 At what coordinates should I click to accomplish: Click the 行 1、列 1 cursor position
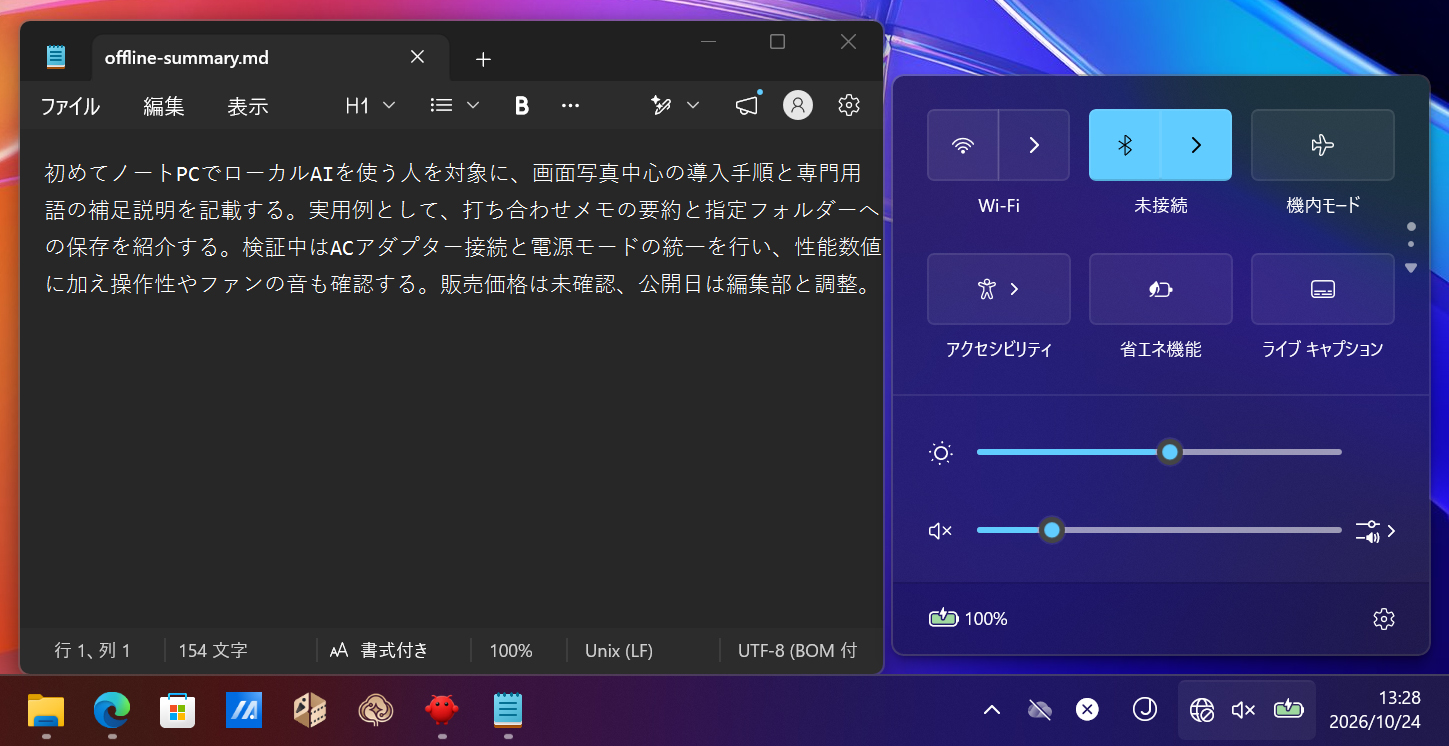click(x=92, y=651)
